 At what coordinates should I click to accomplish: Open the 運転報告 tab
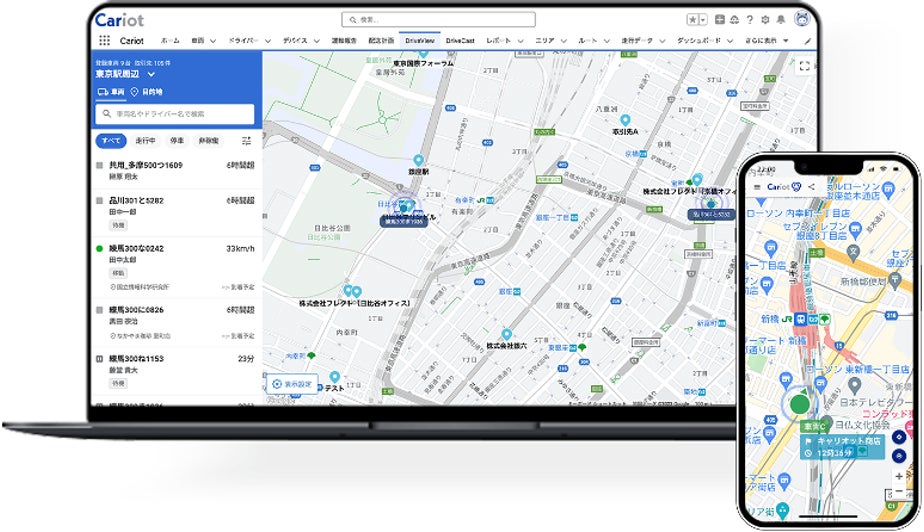344,41
